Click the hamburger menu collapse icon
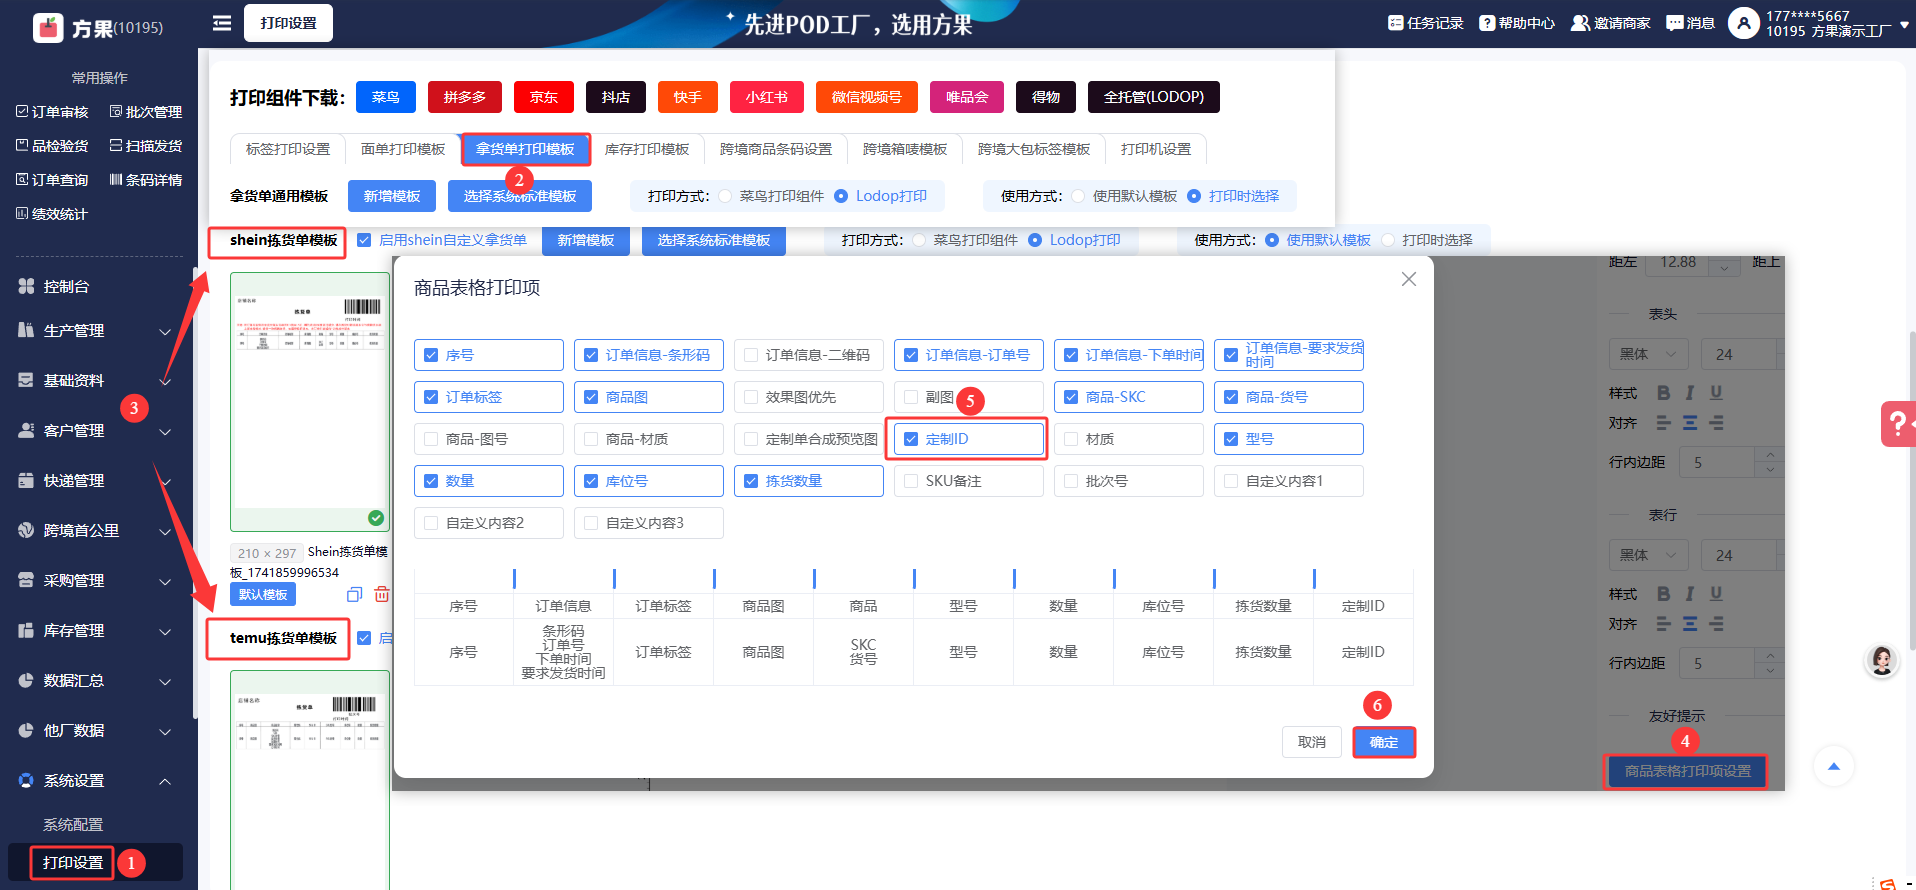 [x=222, y=23]
